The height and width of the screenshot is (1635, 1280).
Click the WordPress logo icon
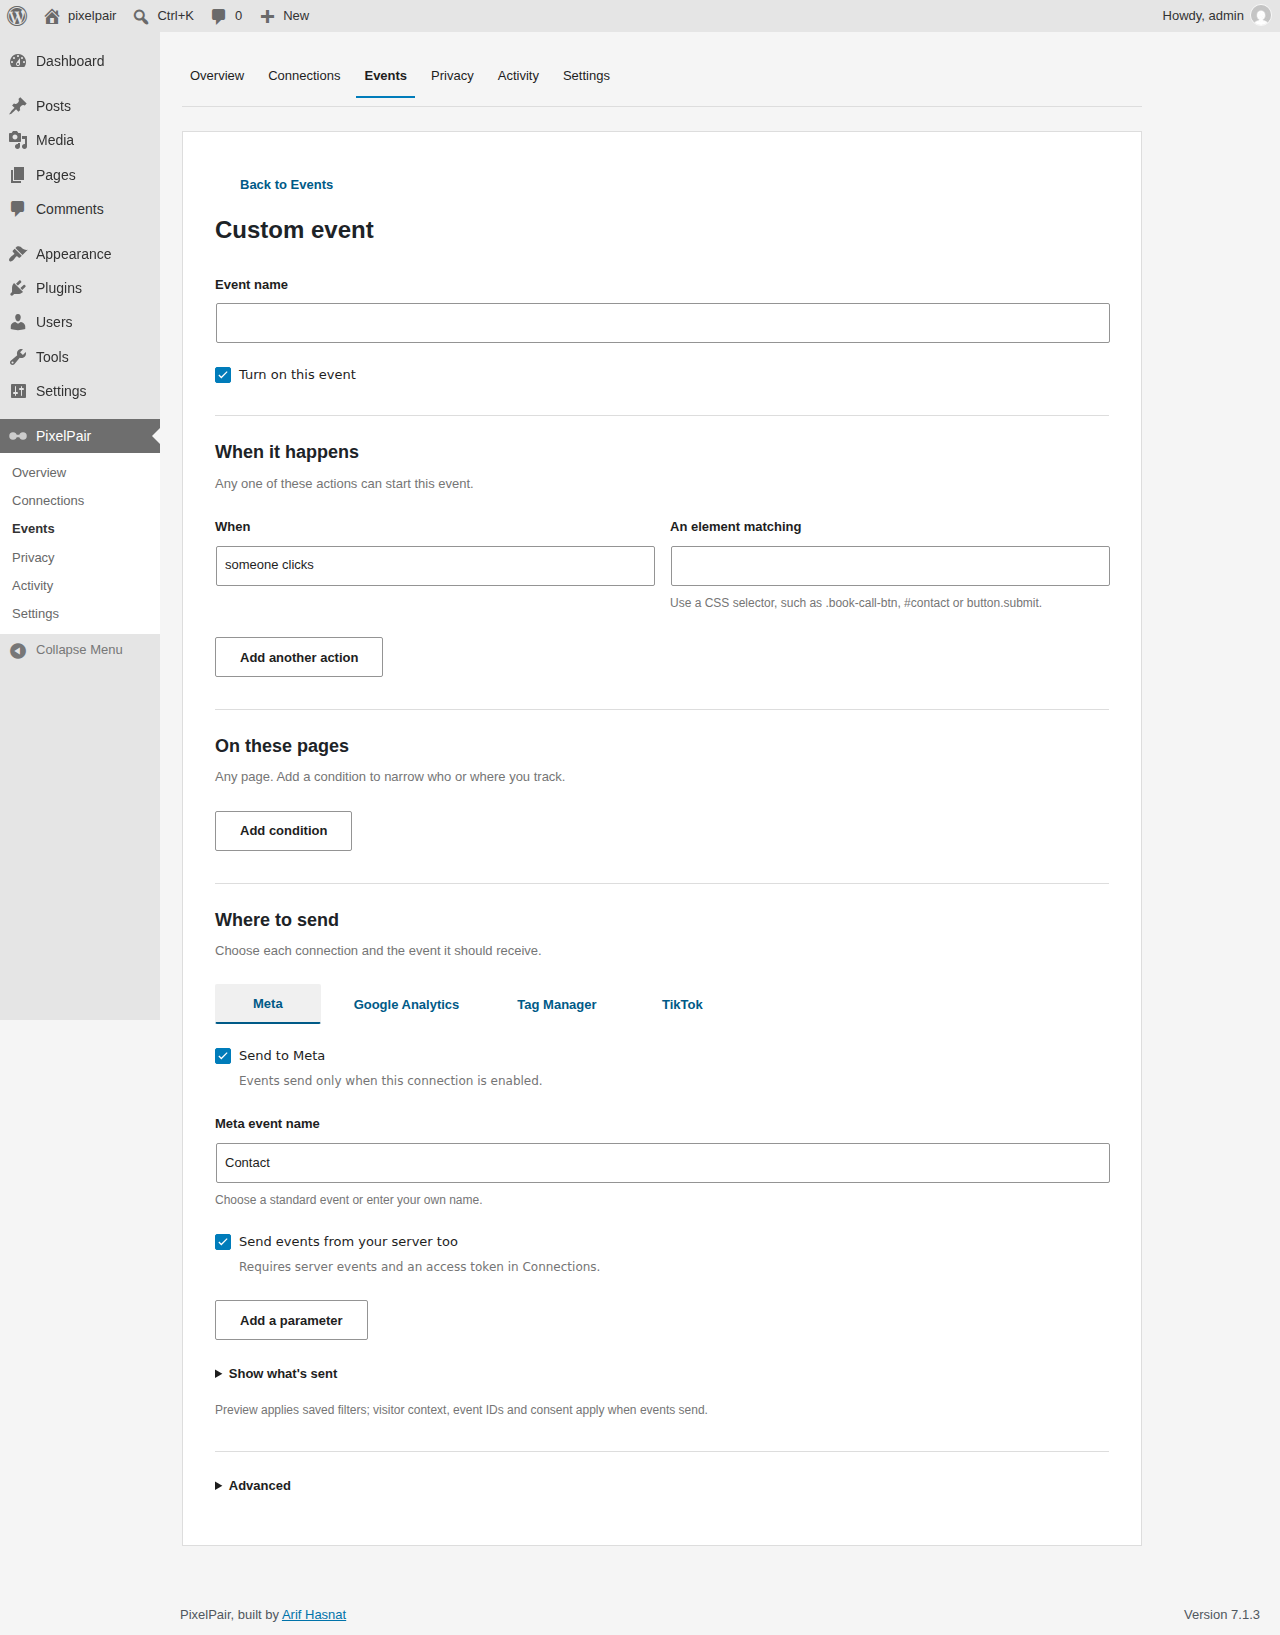17,16
